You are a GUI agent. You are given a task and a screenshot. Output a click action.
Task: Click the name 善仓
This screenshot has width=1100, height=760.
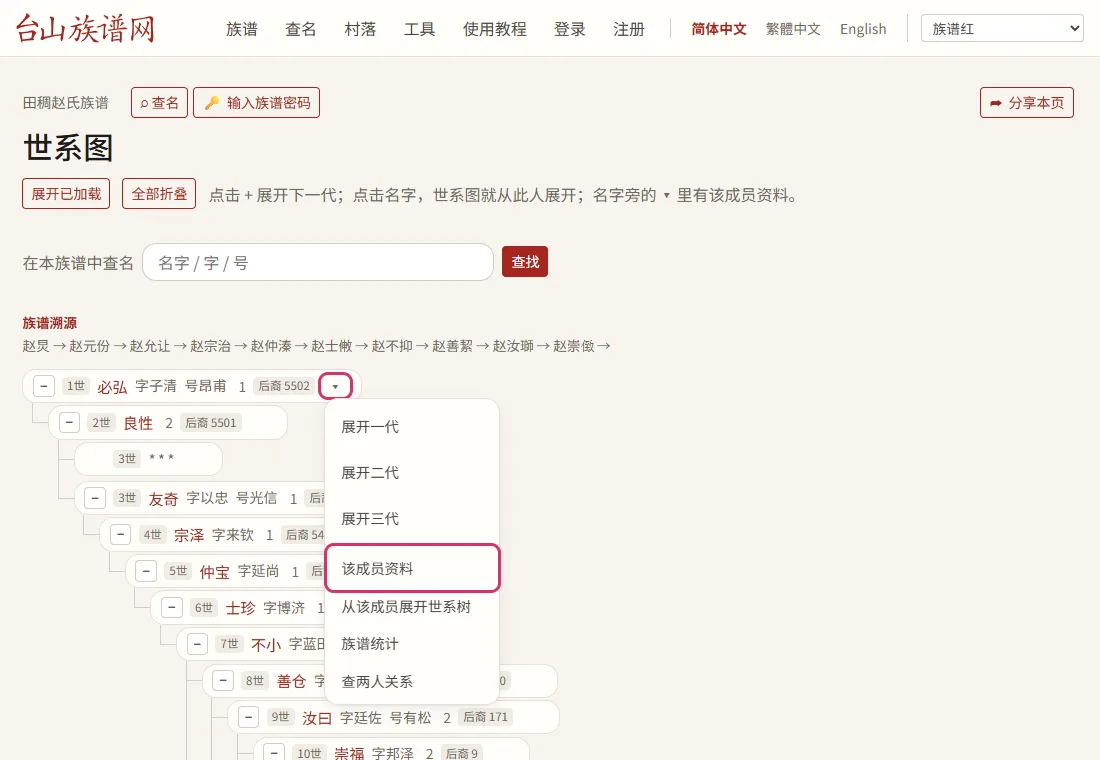pyautogui.click(x=292, y=681)
